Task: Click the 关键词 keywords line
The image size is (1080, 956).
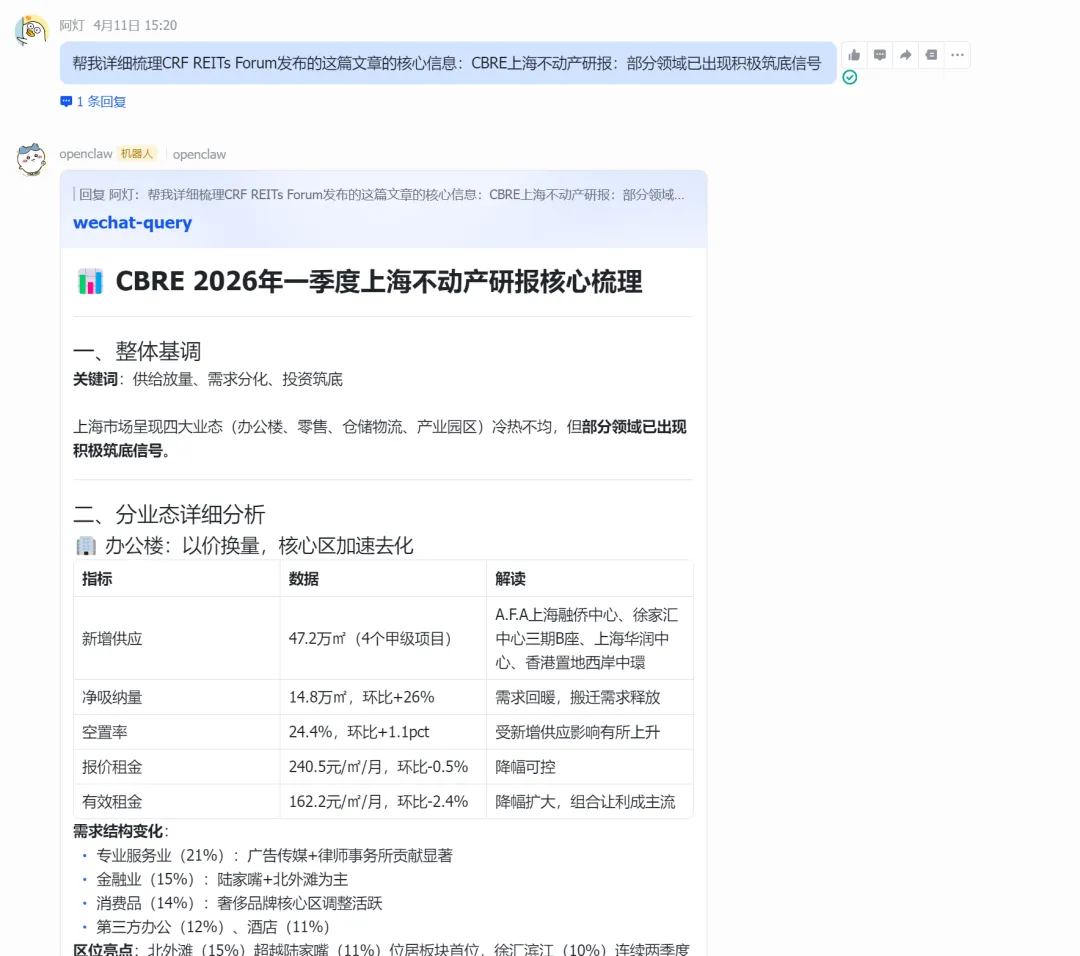Action: (208, 380)
